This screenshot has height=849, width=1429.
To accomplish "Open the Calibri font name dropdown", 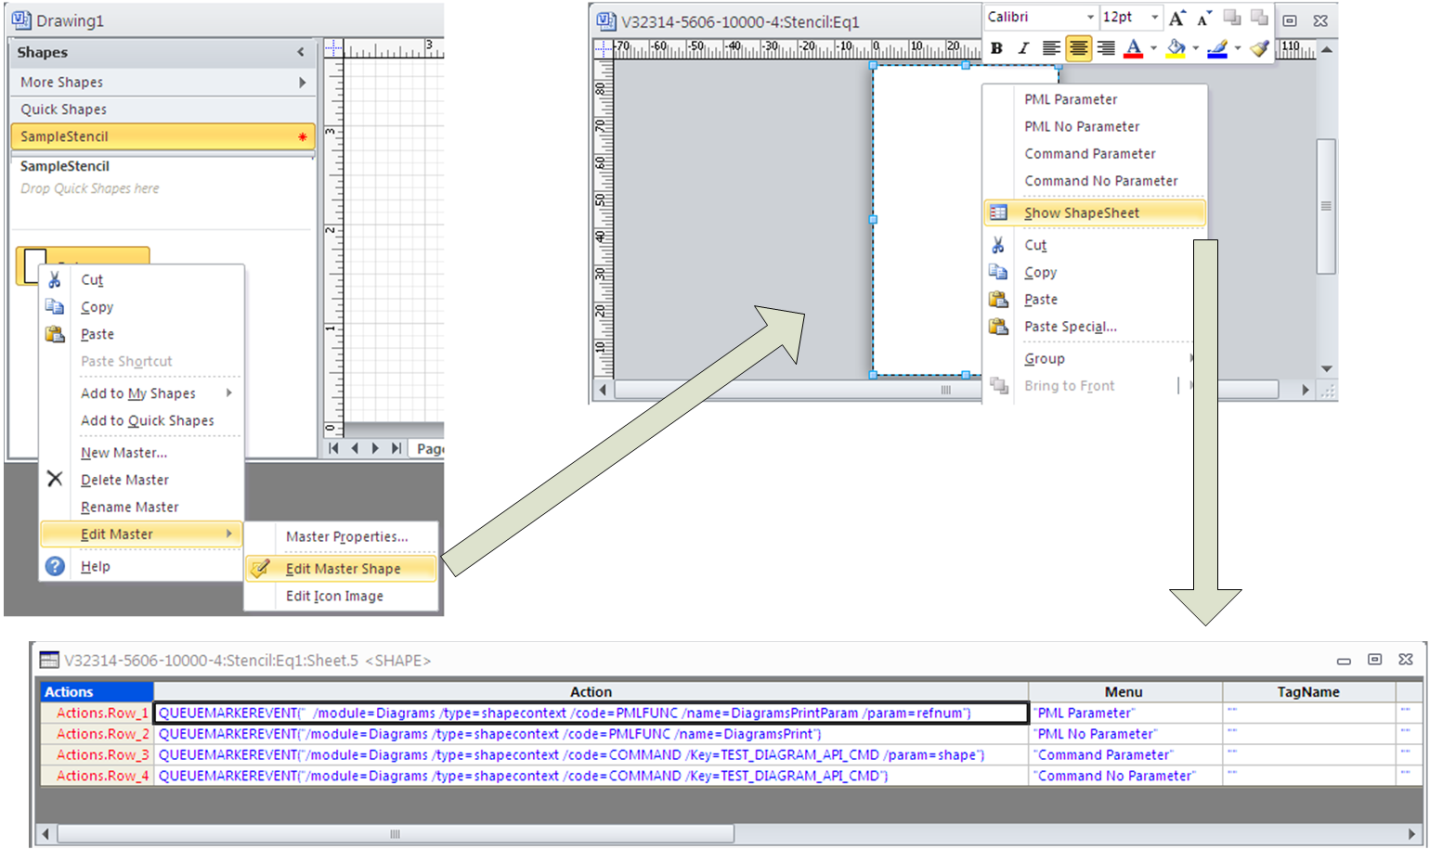I will click(x=1090, y=17).
